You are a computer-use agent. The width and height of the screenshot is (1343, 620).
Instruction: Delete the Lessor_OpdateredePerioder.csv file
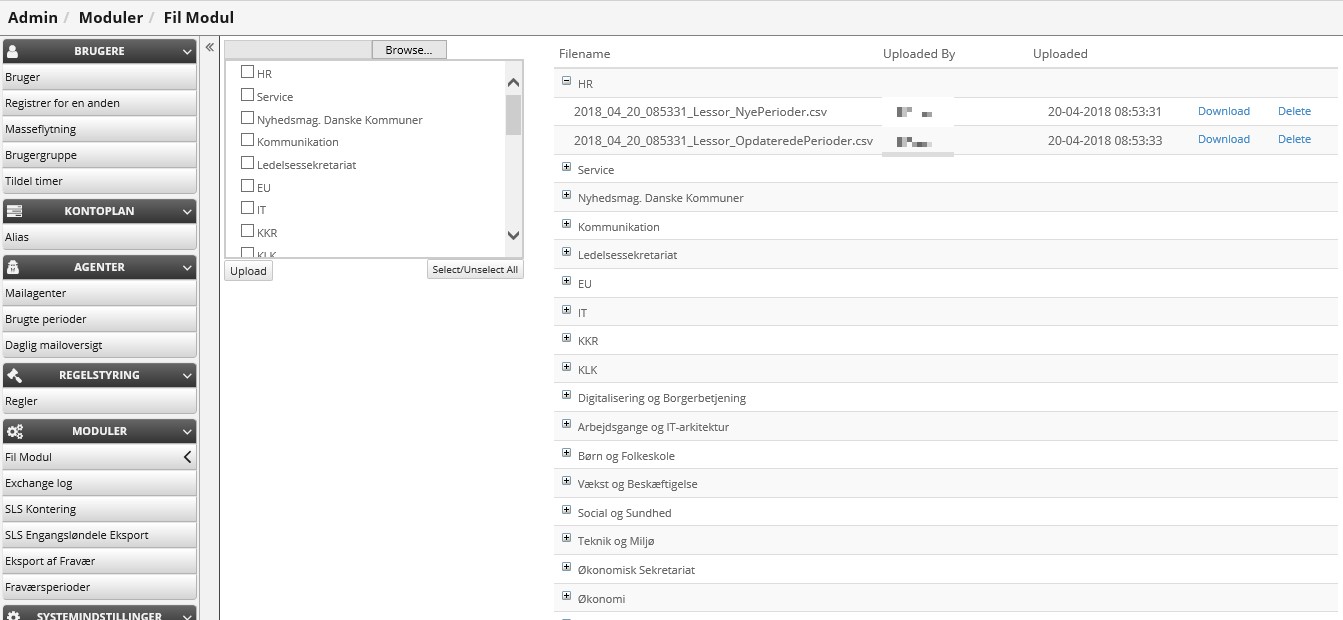coord(1294,139)
